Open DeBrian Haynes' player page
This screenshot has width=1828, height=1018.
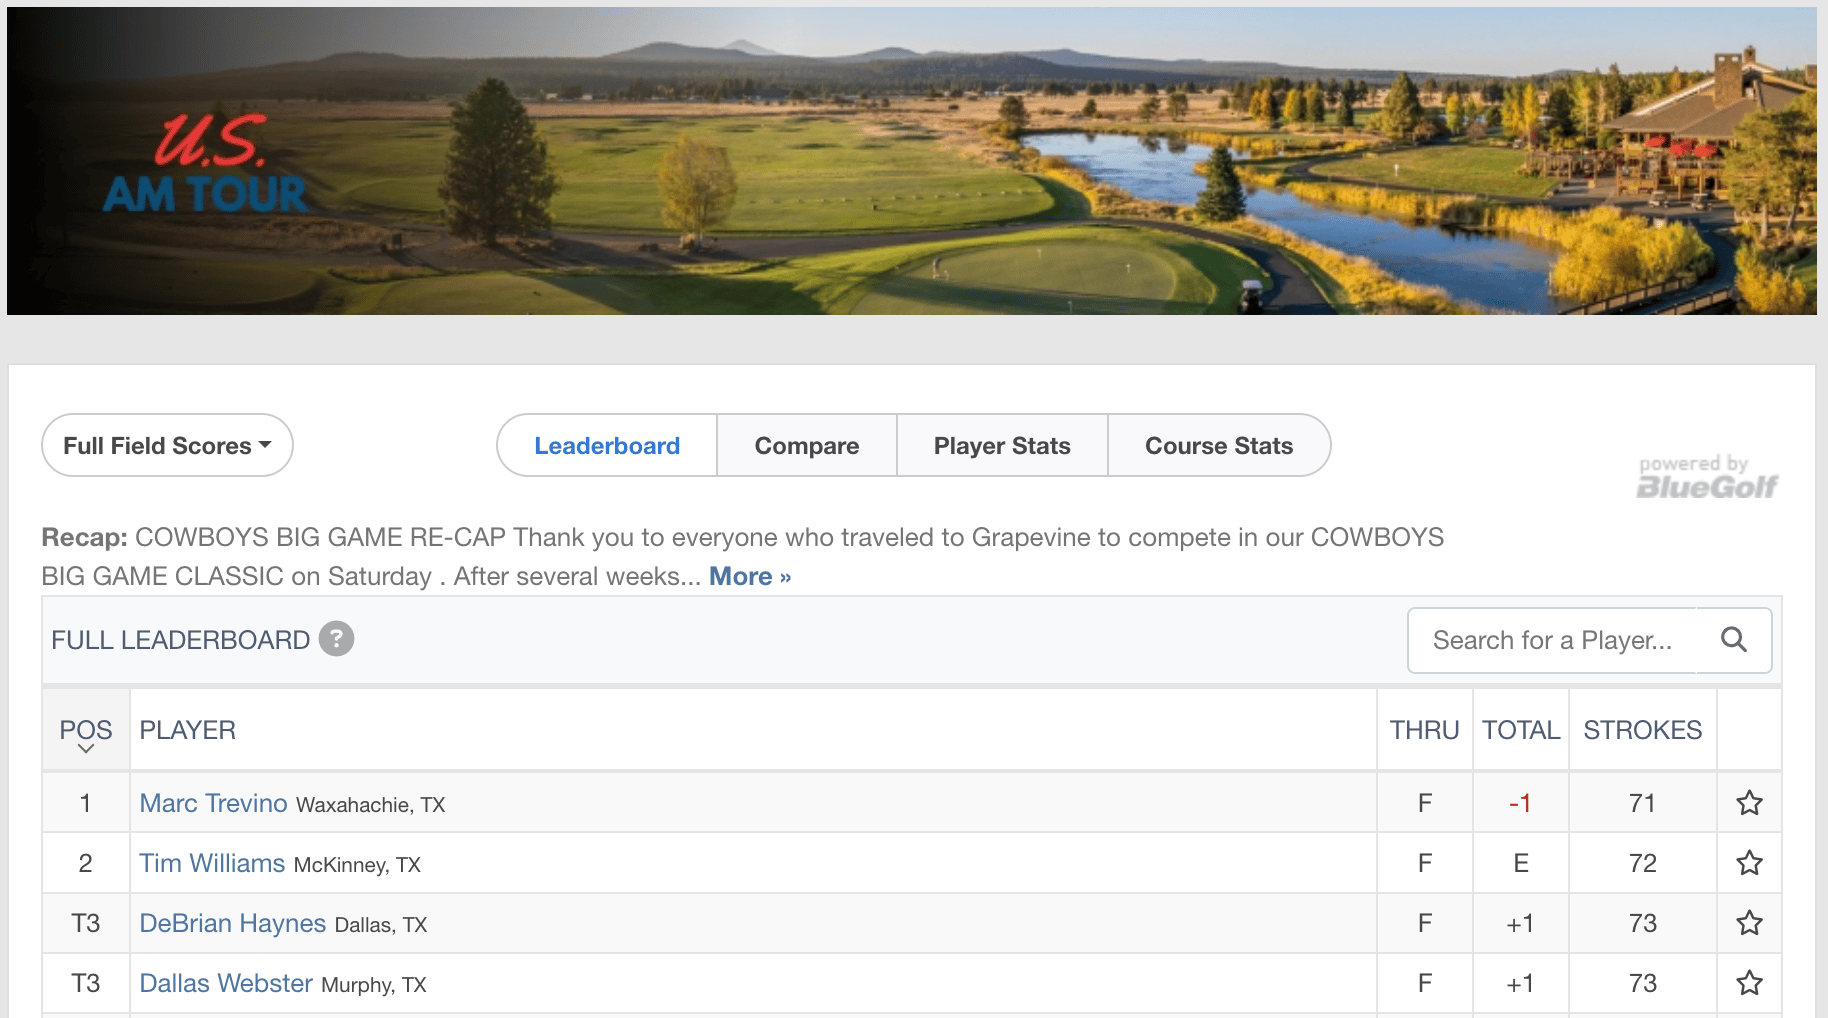pyautogui.click(x=232, y=923)
